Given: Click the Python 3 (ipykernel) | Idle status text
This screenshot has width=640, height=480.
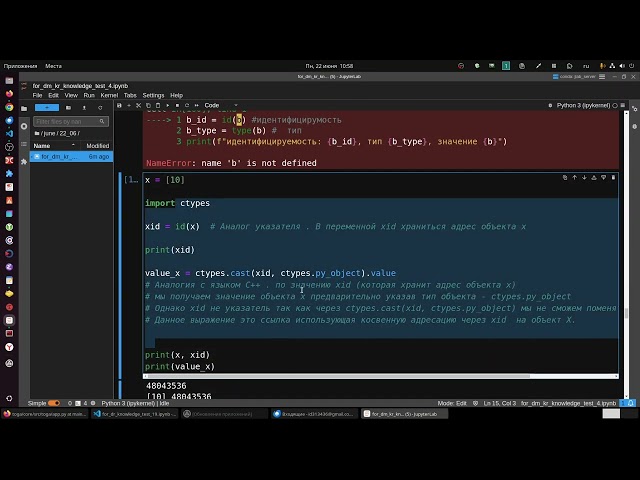Looking at the screenshot, I should (x=135, y=403).
